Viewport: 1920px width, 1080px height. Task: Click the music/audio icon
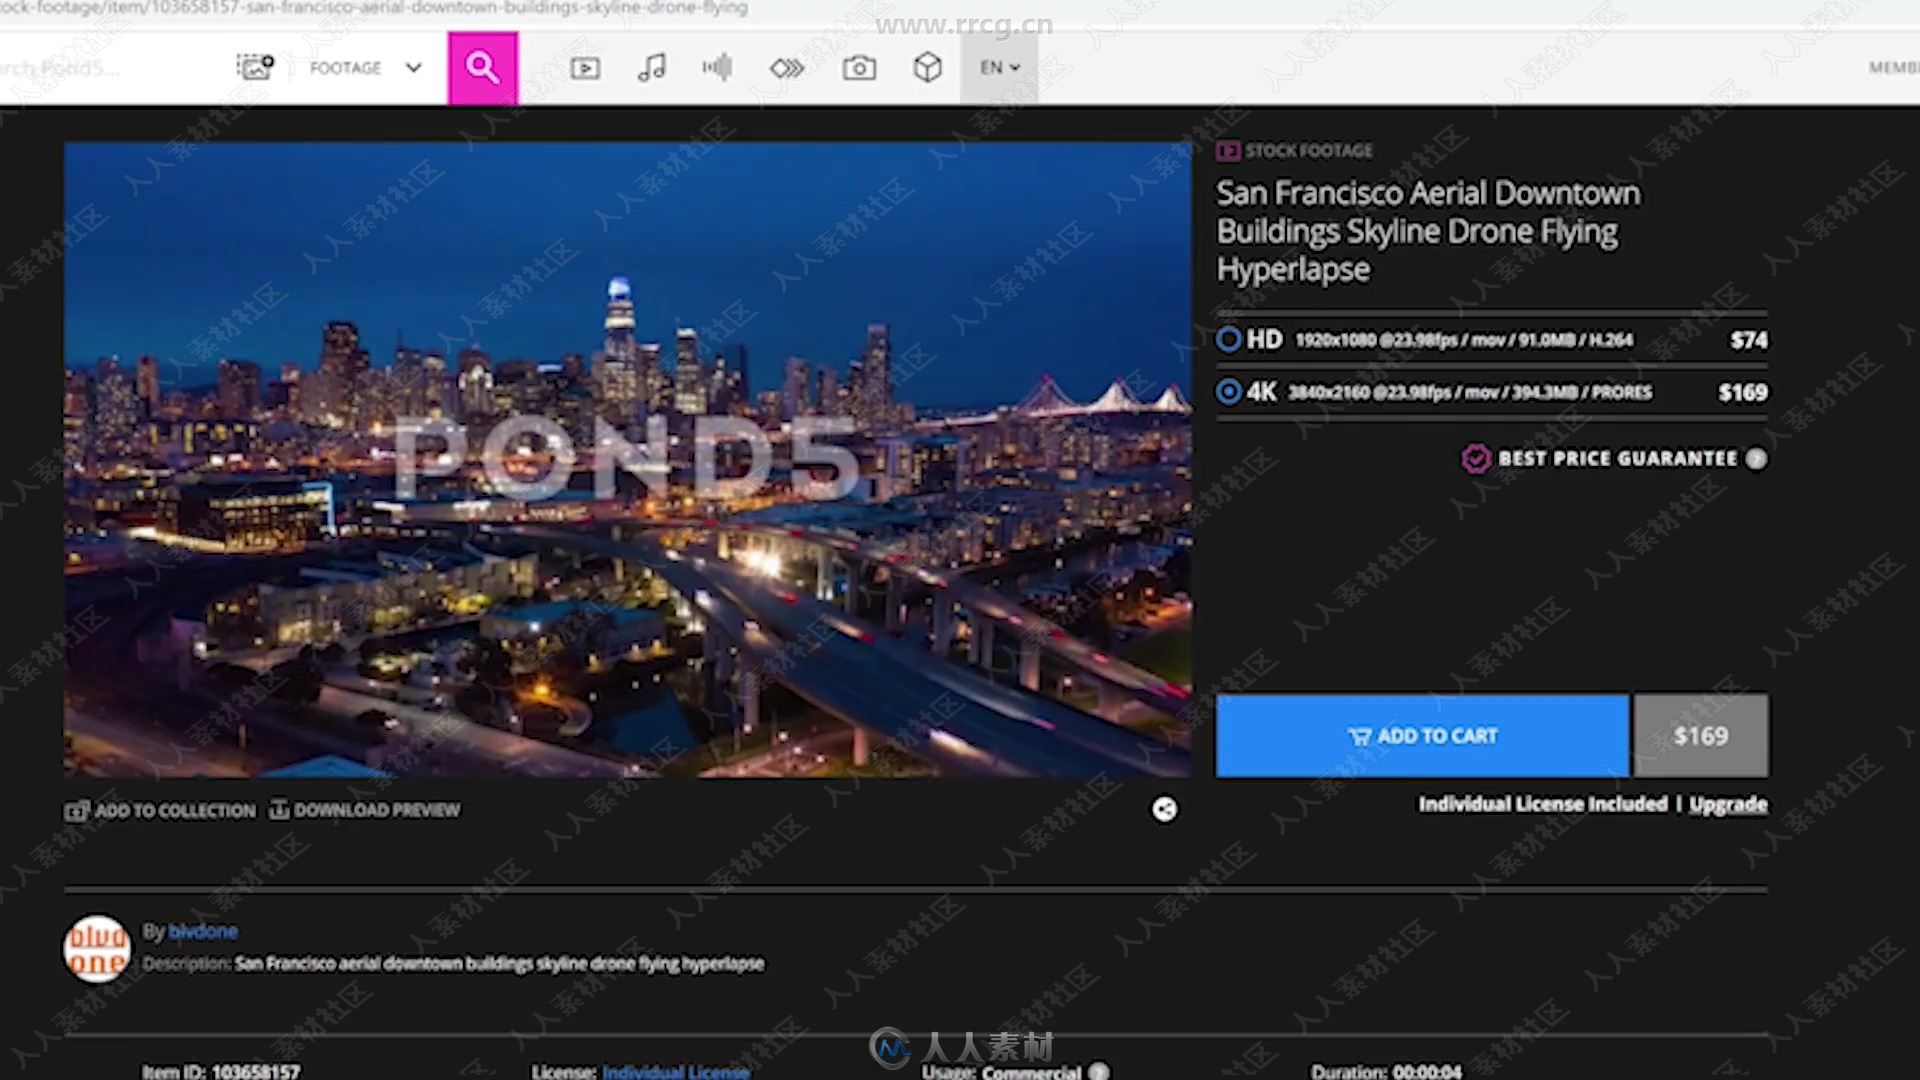click(651, 66)
